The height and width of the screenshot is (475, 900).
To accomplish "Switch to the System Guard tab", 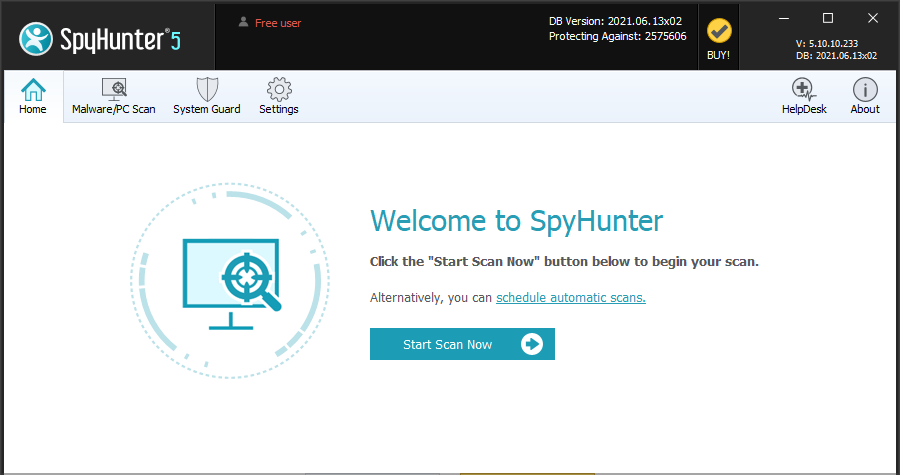I will click(x=207, y=96).
